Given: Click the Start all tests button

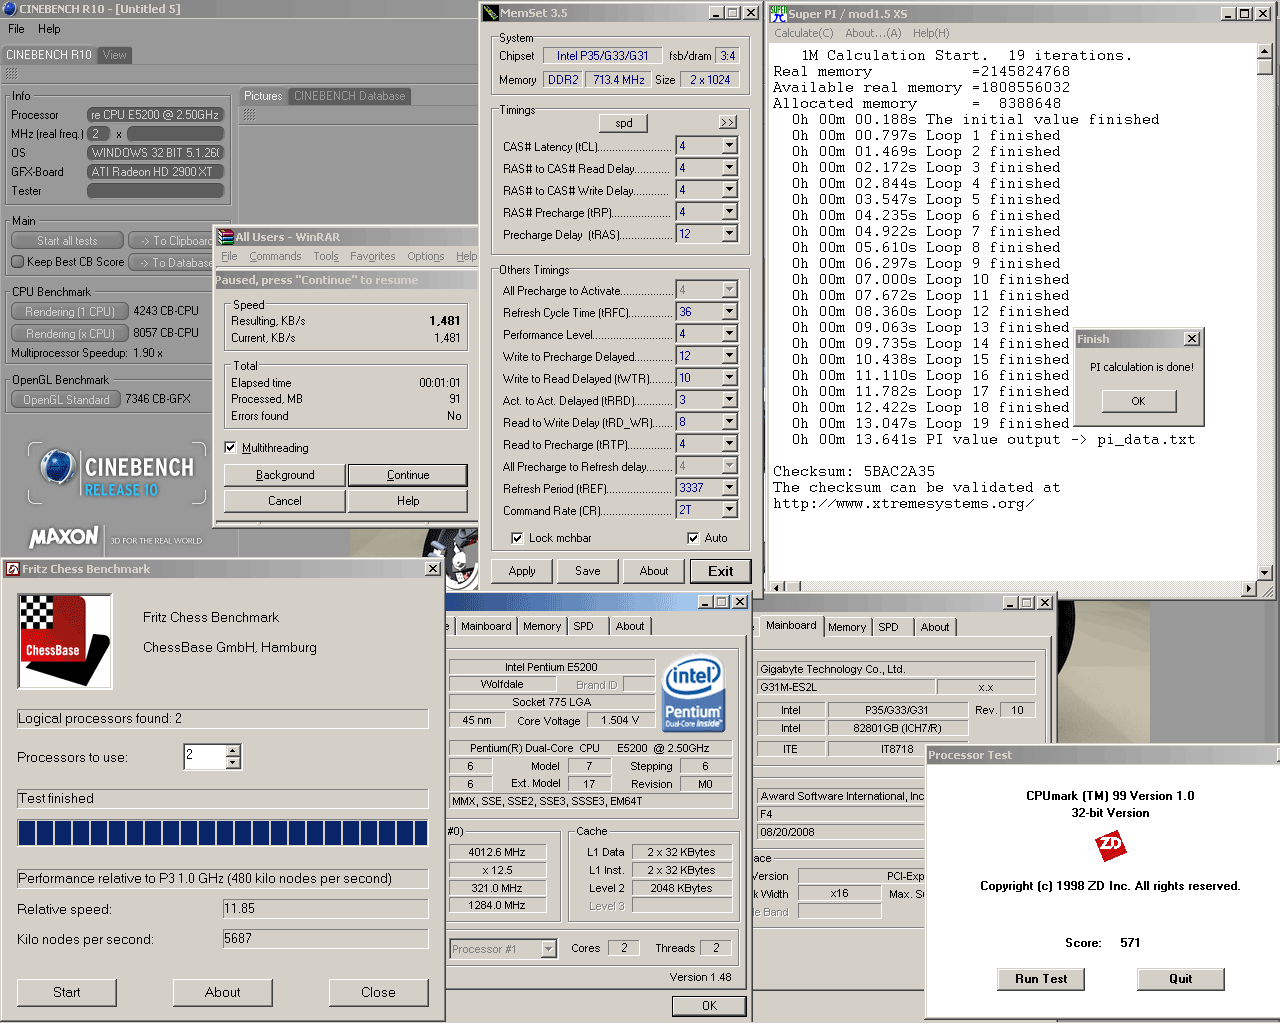Looking at the screenshot, I should point(68,241).
